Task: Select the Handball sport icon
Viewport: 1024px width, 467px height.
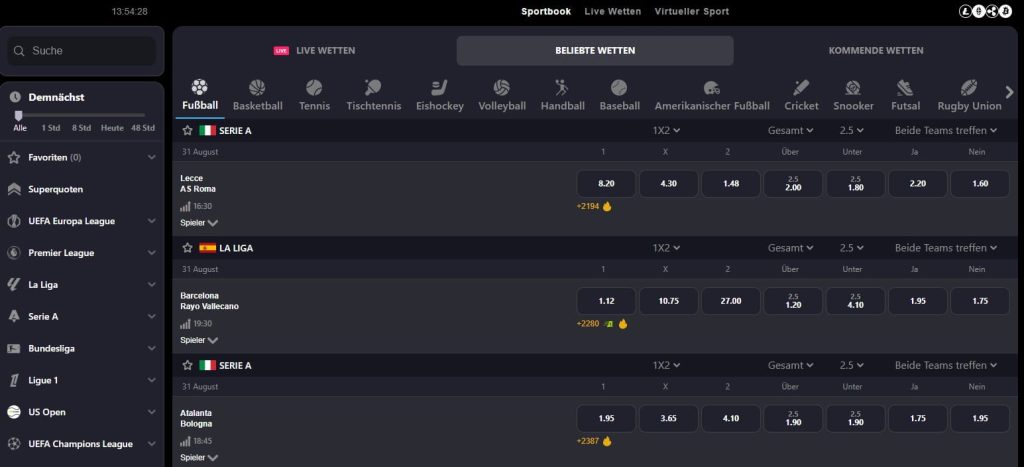Action: point(562,87)
